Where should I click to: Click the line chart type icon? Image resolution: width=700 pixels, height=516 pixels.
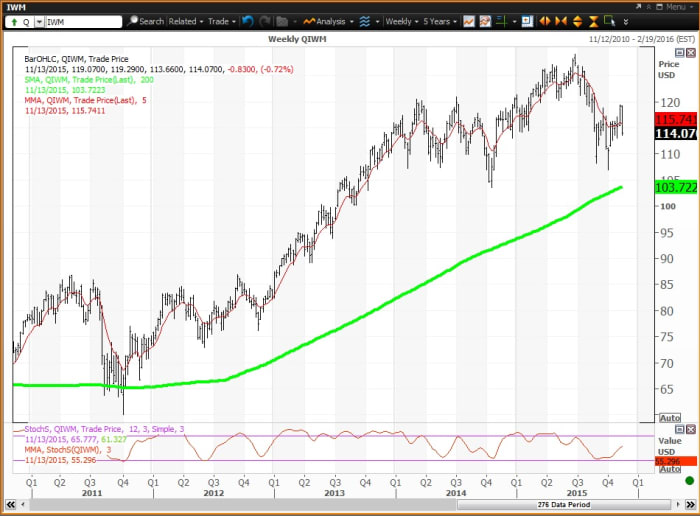pos(469,21)
